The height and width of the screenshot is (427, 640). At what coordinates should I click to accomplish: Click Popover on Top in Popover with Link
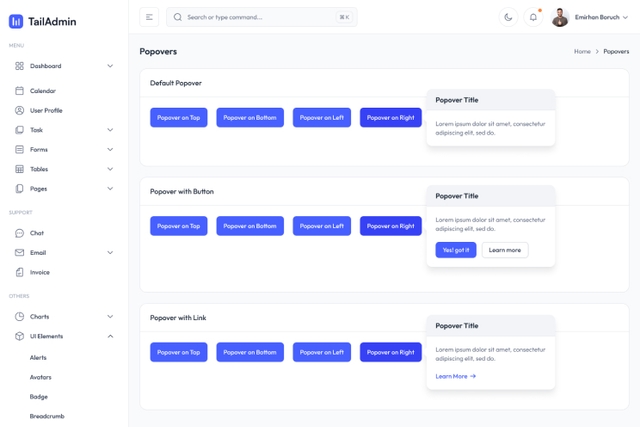[x=179, y=352]
